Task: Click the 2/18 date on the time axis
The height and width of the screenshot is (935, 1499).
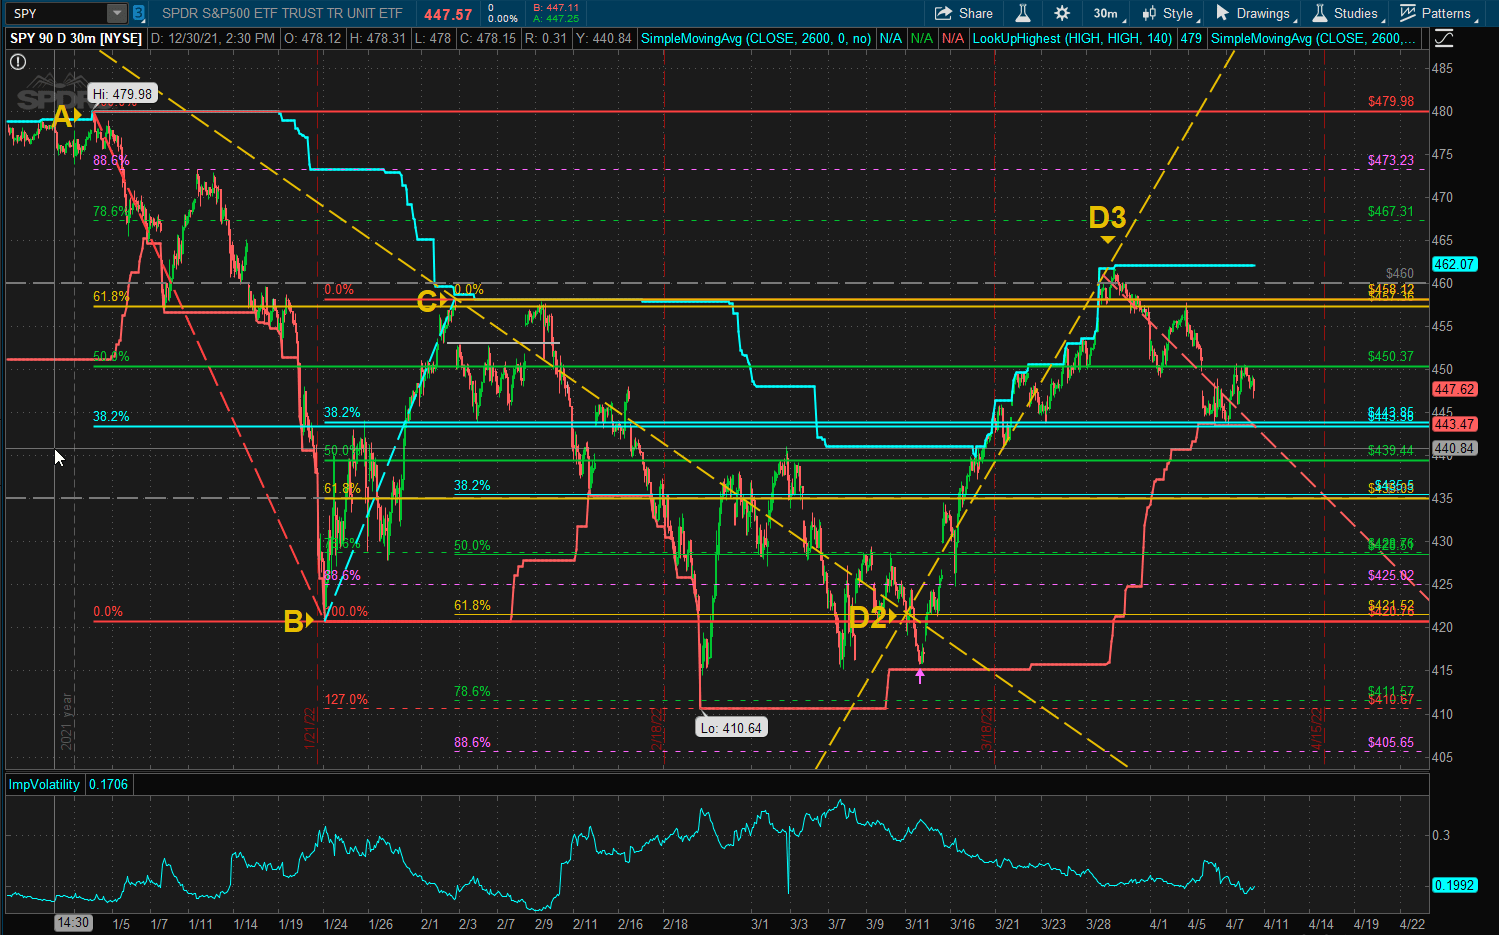Action: (x=675, y=924)
